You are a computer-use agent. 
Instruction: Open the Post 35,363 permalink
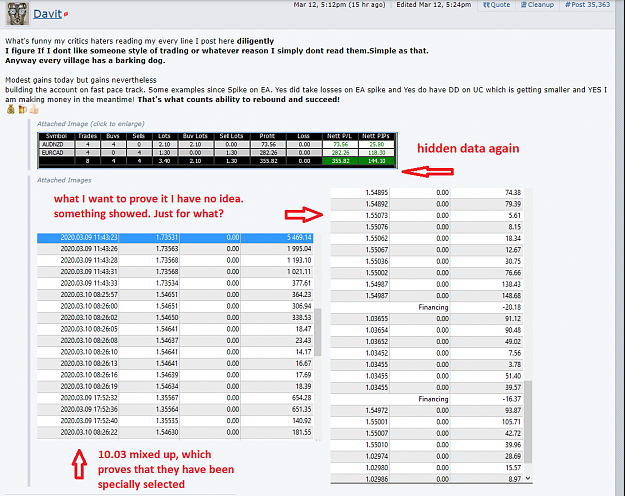588,5
